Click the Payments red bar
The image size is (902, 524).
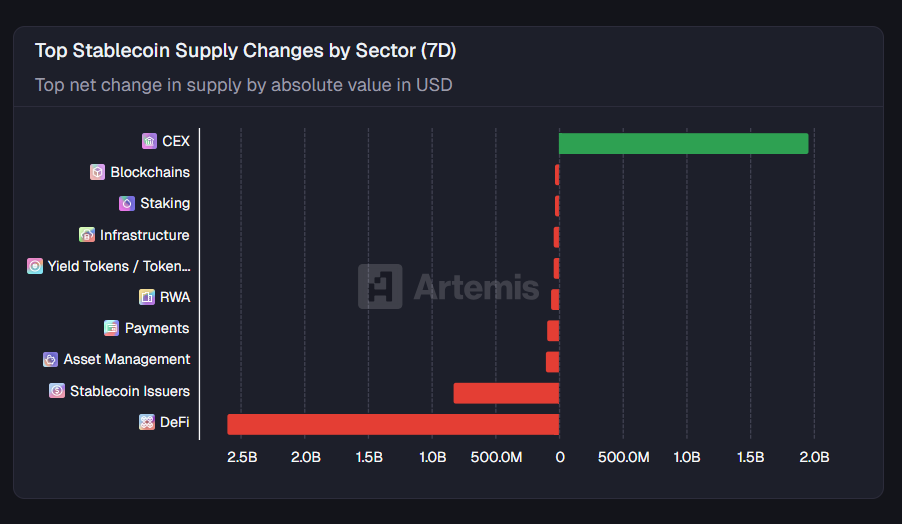(x=553, y=331)
